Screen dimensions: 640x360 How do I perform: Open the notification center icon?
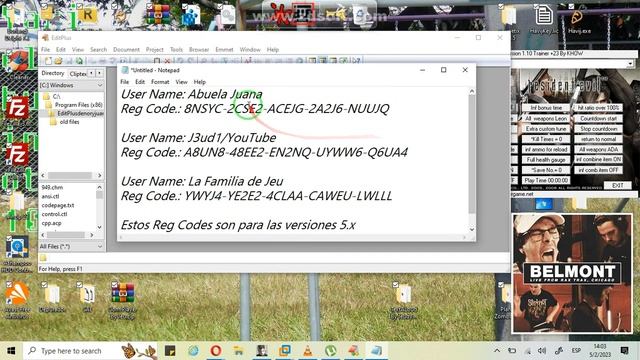[624, 351]
